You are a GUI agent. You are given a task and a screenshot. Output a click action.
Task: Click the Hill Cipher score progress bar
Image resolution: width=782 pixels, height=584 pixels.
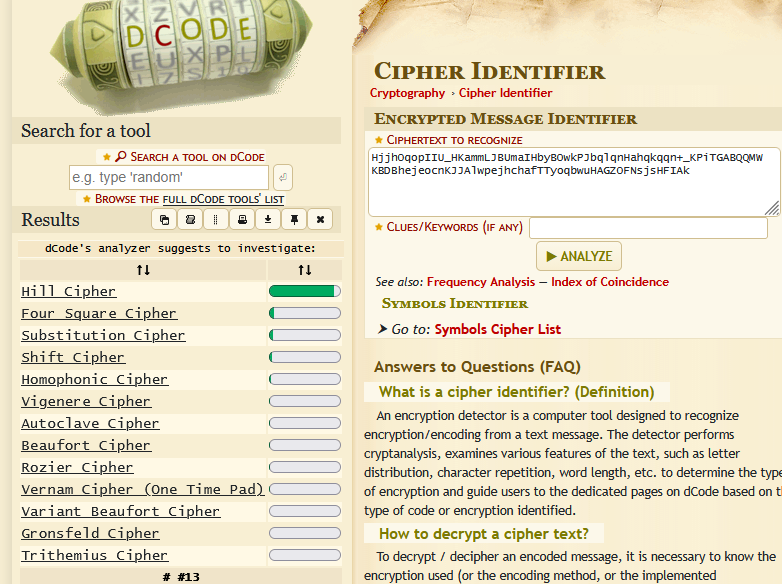click(305, 291)
